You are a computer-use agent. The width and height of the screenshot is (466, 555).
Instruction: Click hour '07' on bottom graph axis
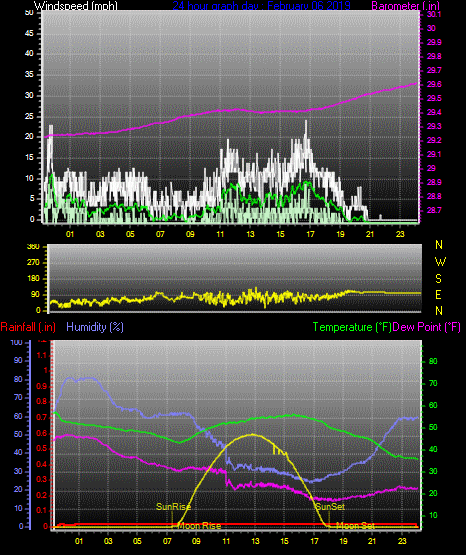pos(167,541)
